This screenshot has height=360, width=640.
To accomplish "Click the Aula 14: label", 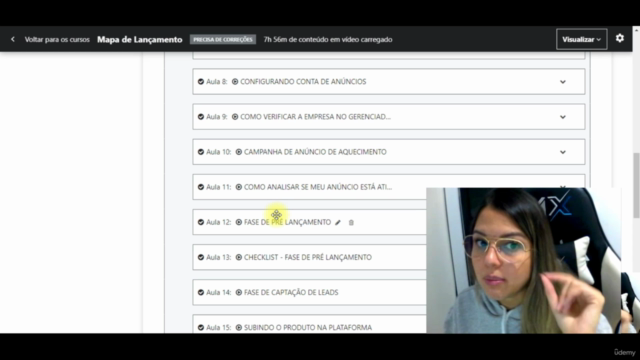I will pyautogui.click(x=218, y=292).
